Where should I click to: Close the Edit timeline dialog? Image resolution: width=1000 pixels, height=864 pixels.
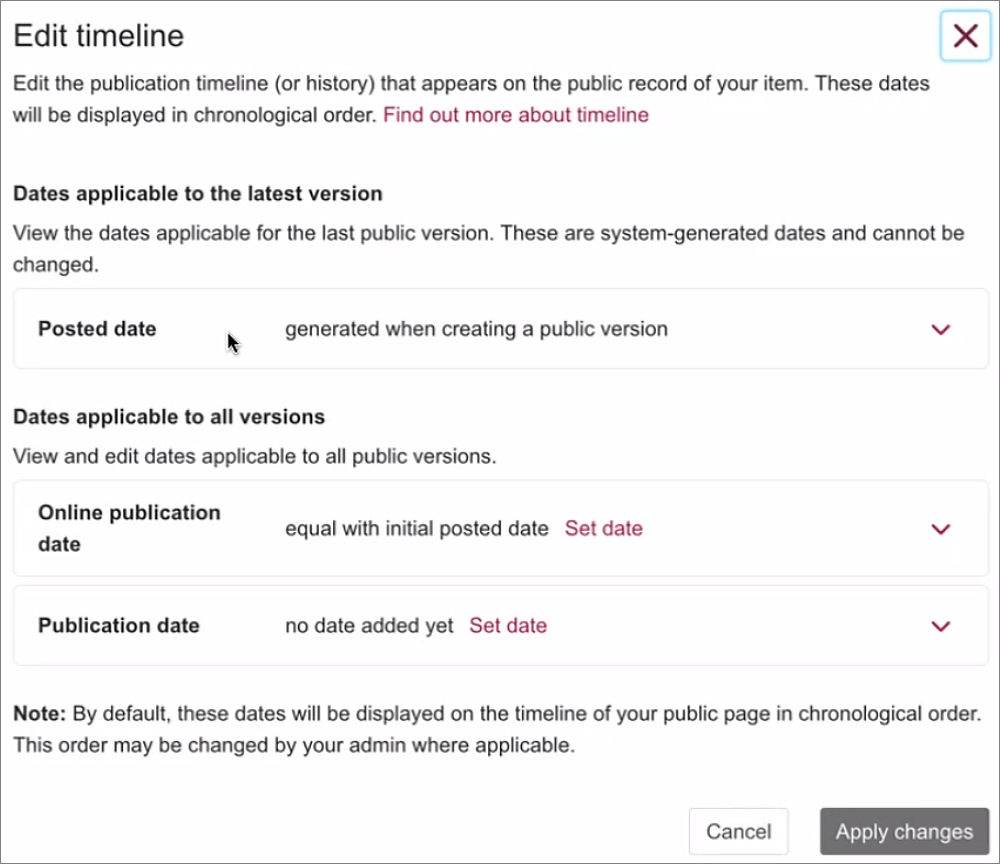(965, 37)
